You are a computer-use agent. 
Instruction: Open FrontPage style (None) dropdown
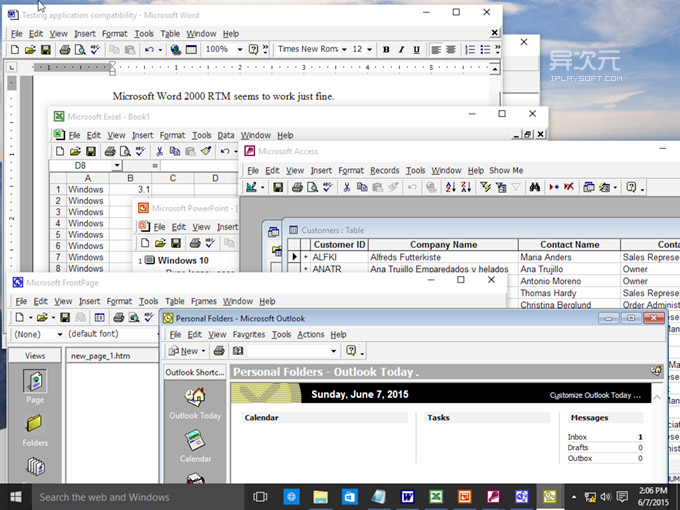coord(60,334)
